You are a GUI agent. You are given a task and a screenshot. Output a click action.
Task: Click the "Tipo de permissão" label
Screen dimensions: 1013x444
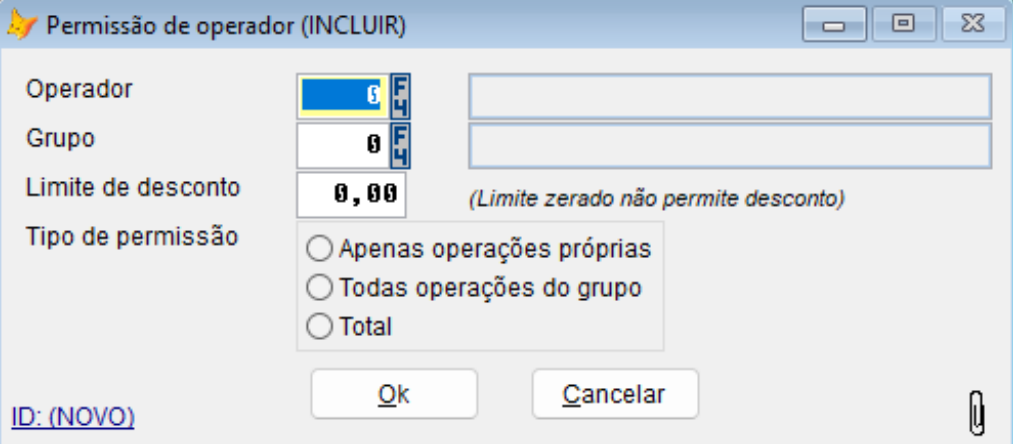pyautogui.click(x=131, y=238)
